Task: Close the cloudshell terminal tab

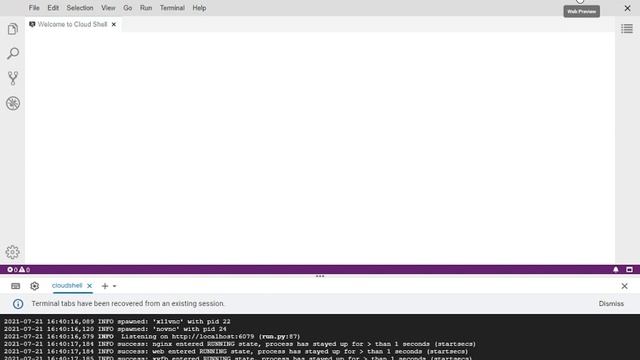Action: click(89, 286)
